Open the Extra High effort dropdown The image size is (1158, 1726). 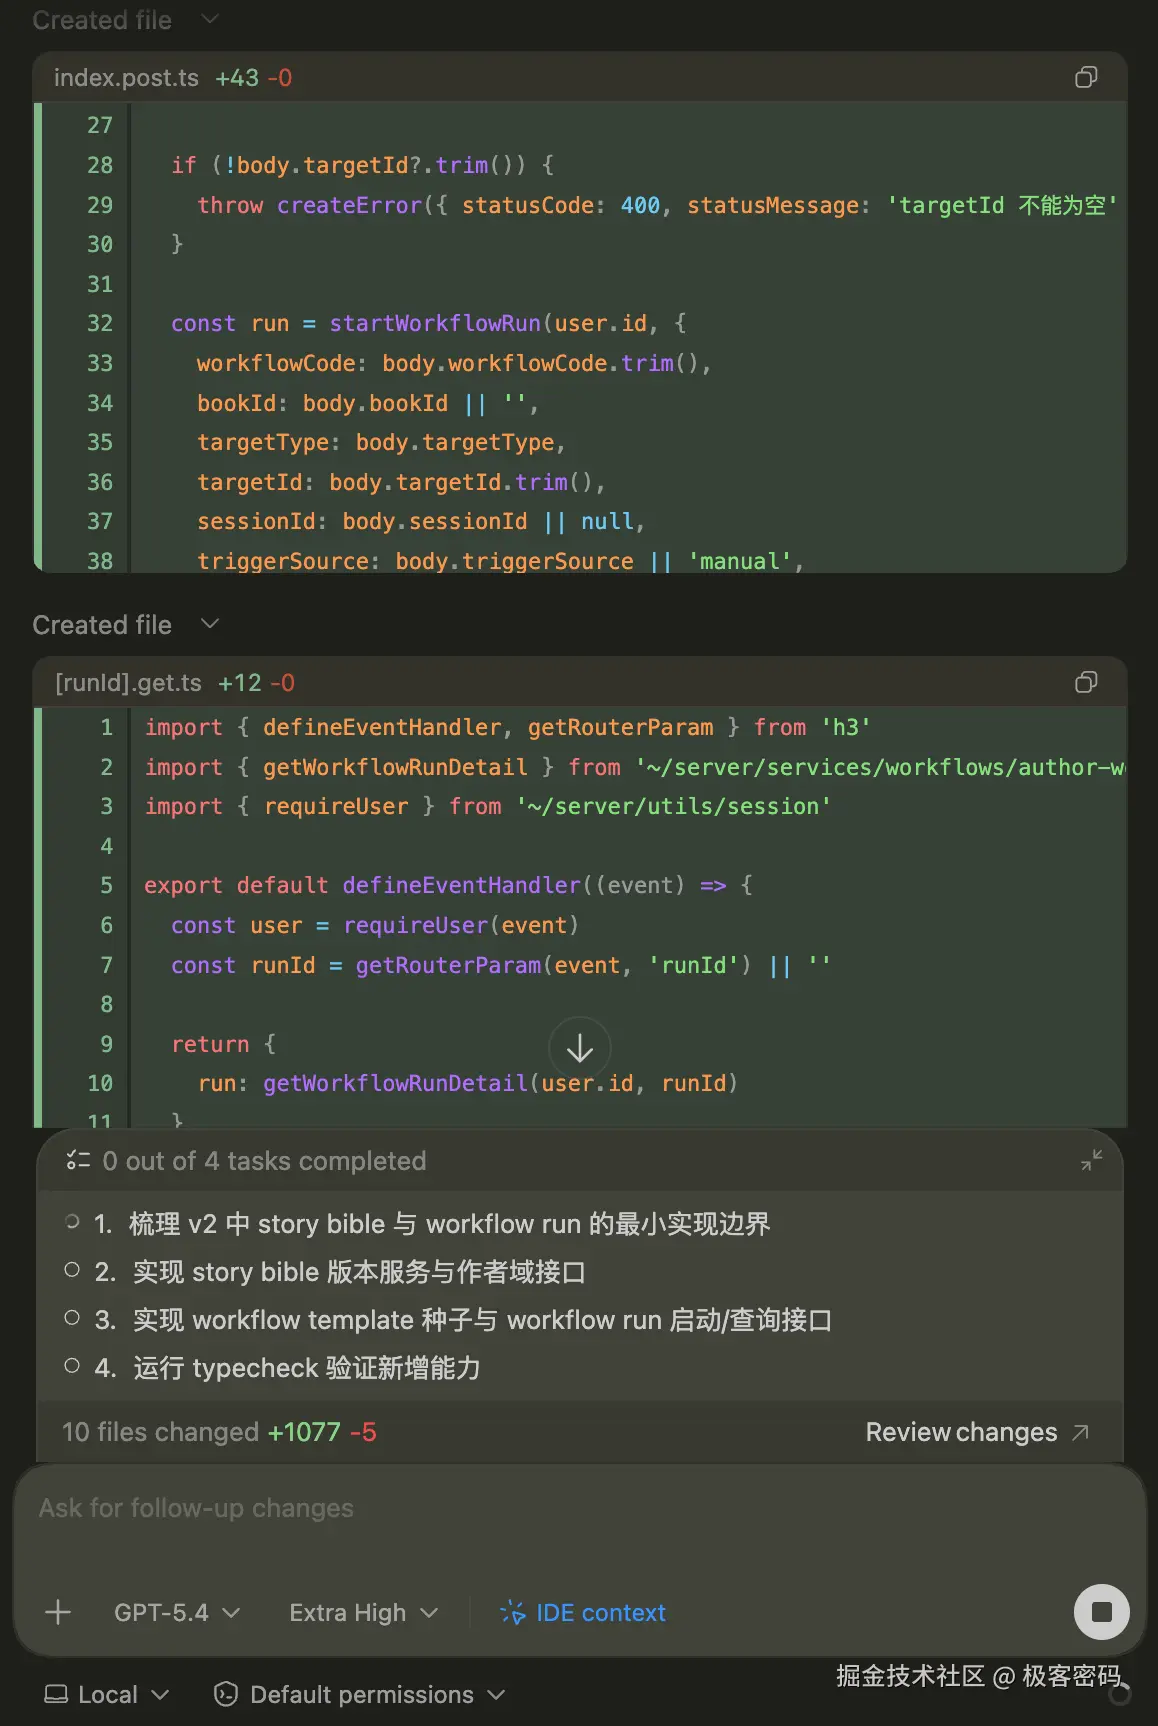coord(363,1613)
